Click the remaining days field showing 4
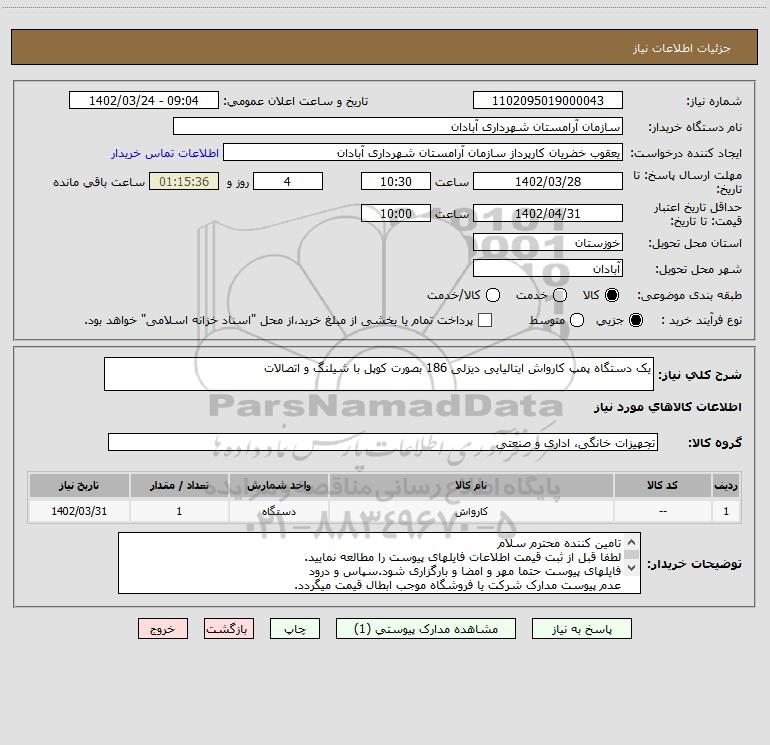This screenshot has width=770, height=745. click(288, 181)
